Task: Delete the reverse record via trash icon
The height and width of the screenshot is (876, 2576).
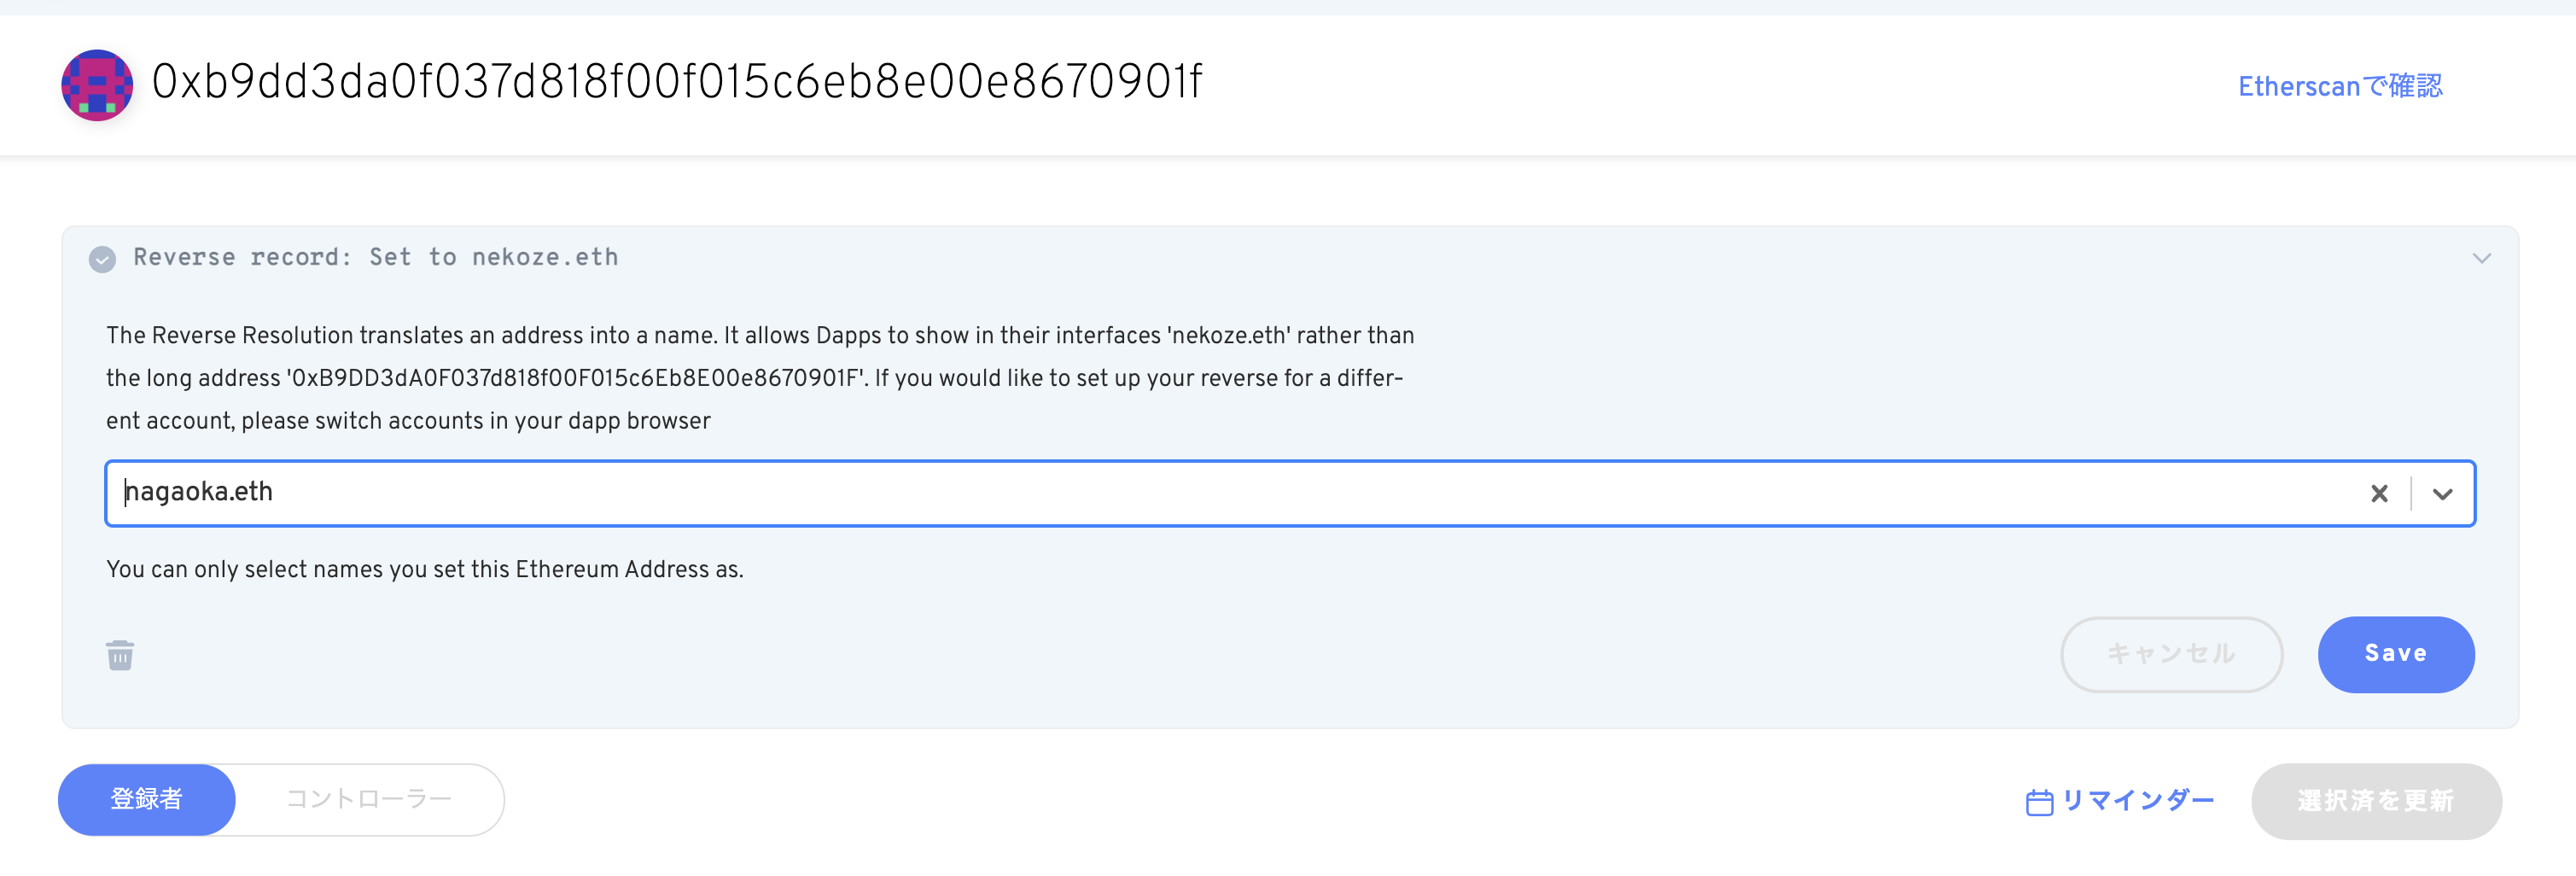Action: coord(120,655)
